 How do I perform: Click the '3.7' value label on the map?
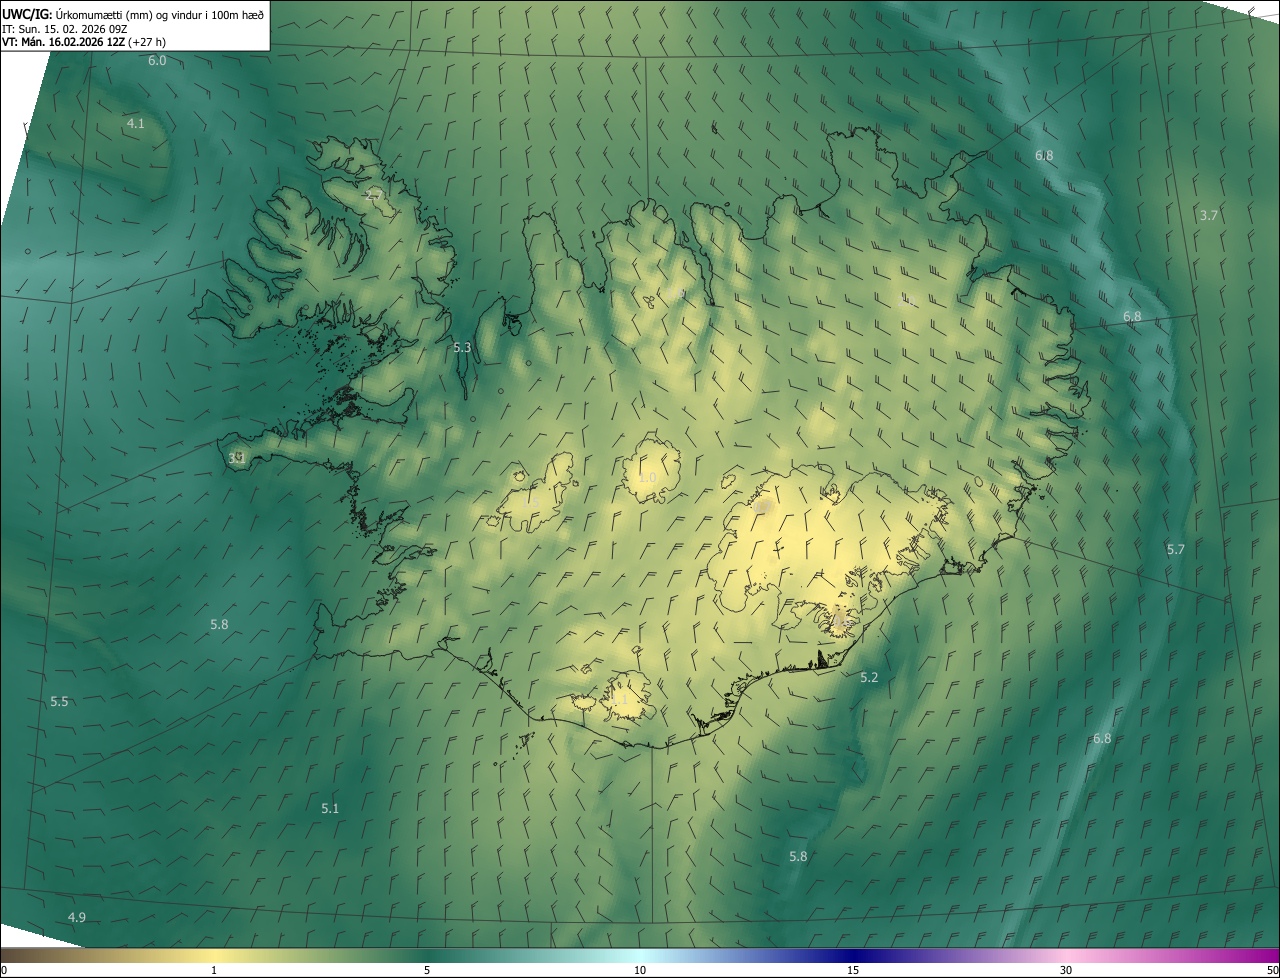[x=1209, y=216]
